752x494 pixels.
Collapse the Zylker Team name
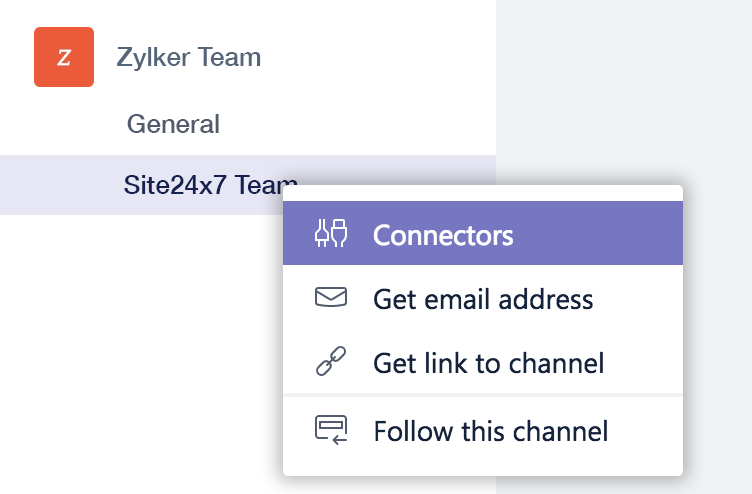pyautogui.click(x=188, y=57)
